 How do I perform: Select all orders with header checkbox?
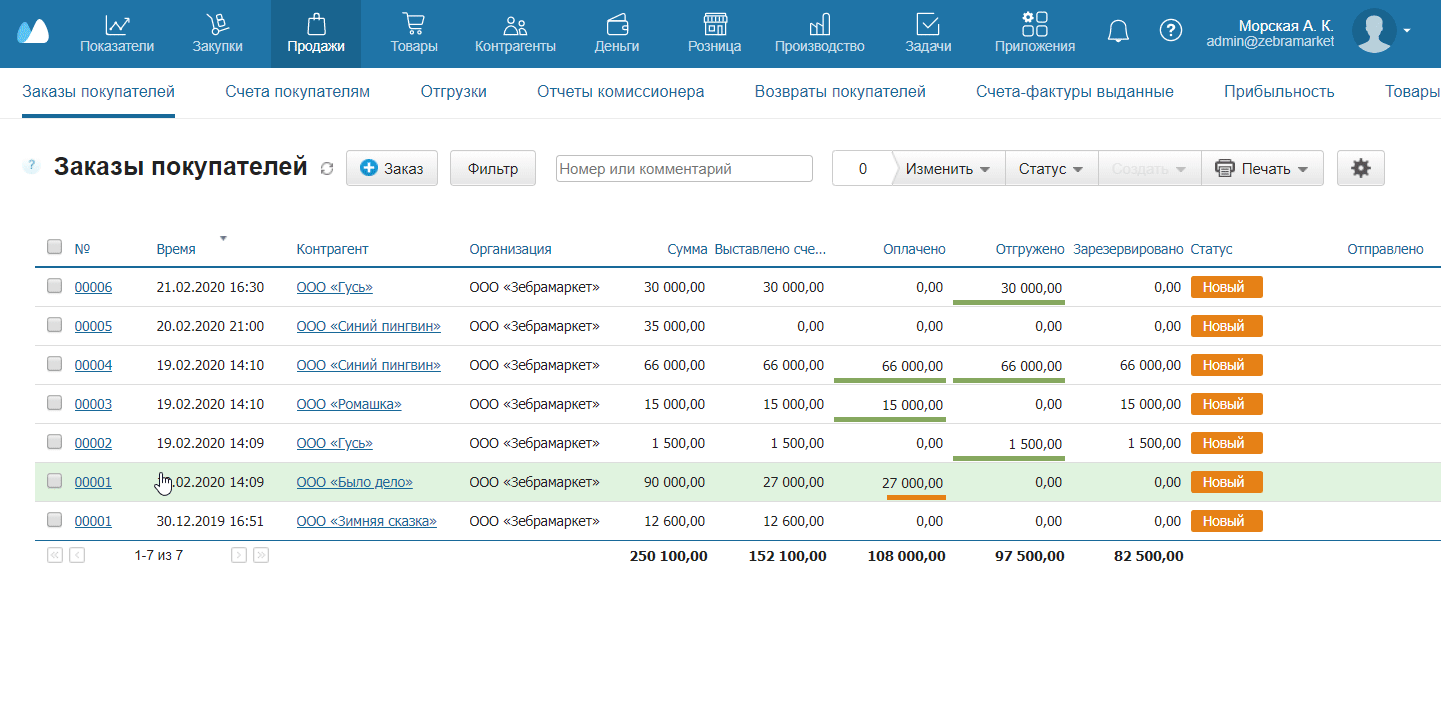pos(55,247)
